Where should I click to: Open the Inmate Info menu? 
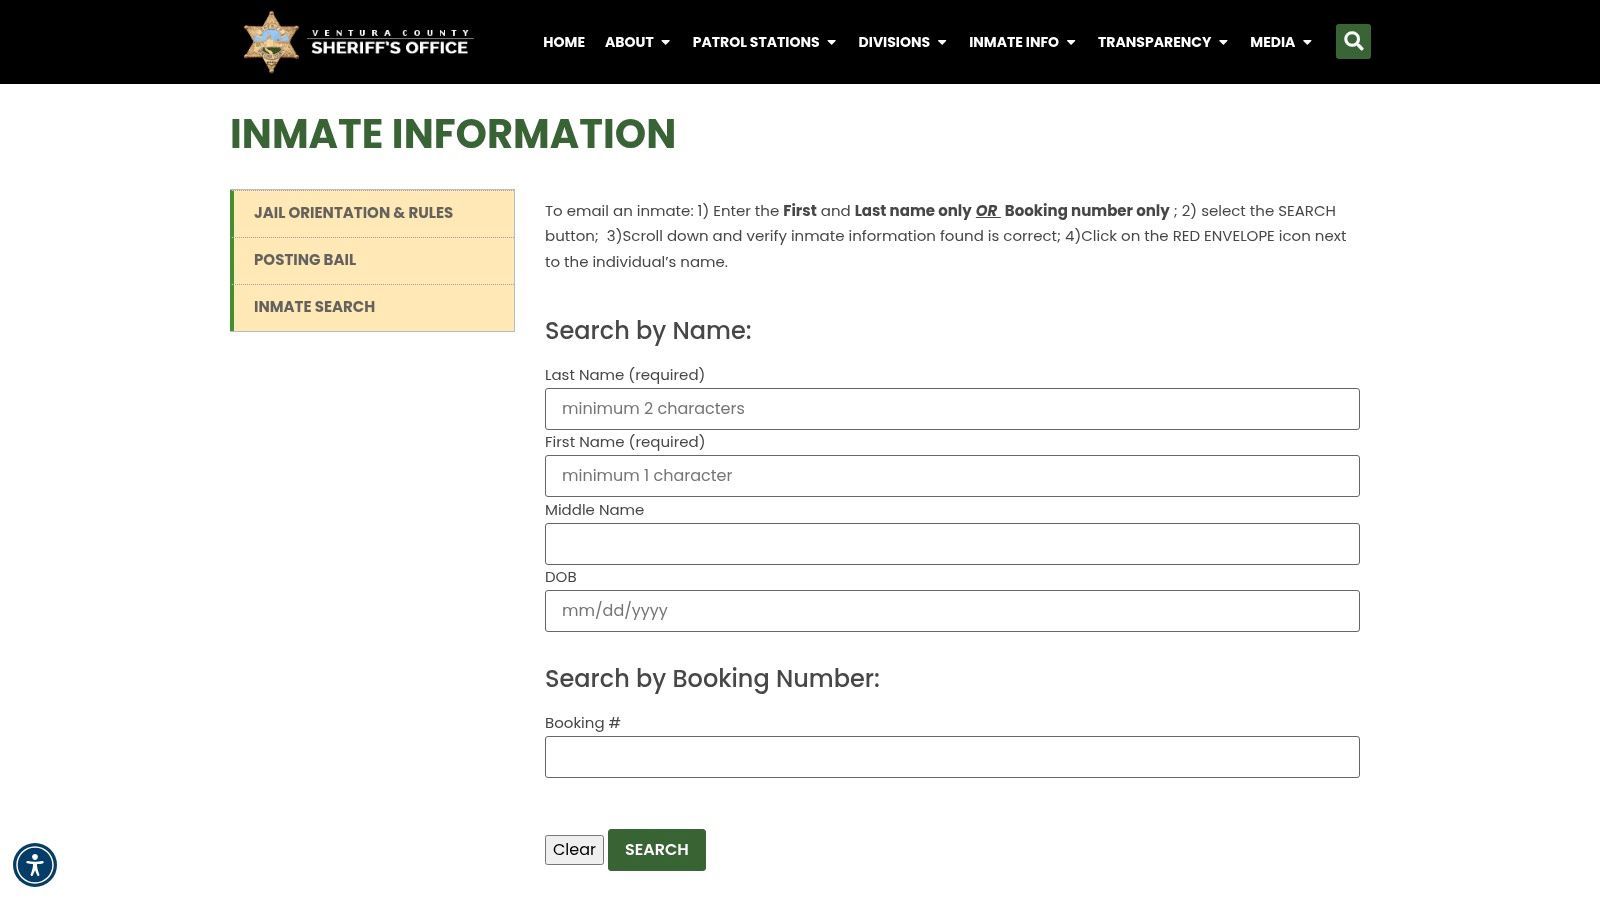tap(1014, 42)
